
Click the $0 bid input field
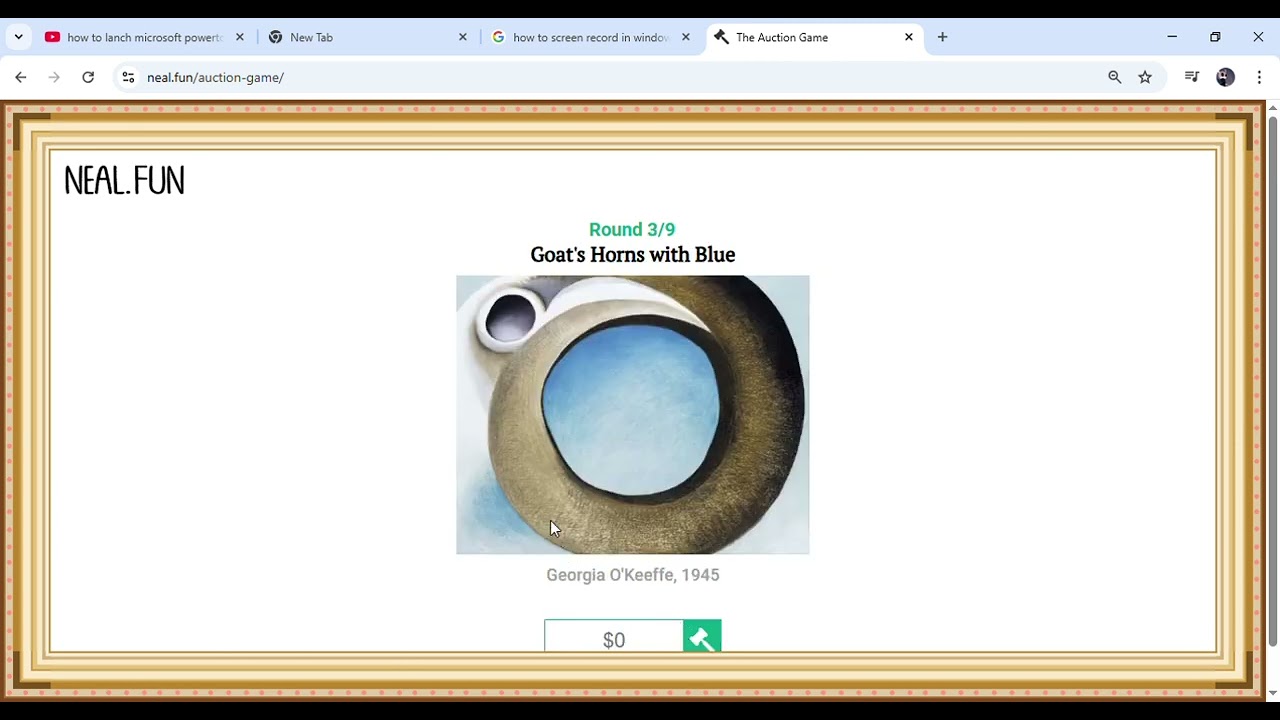click(614, 636)
